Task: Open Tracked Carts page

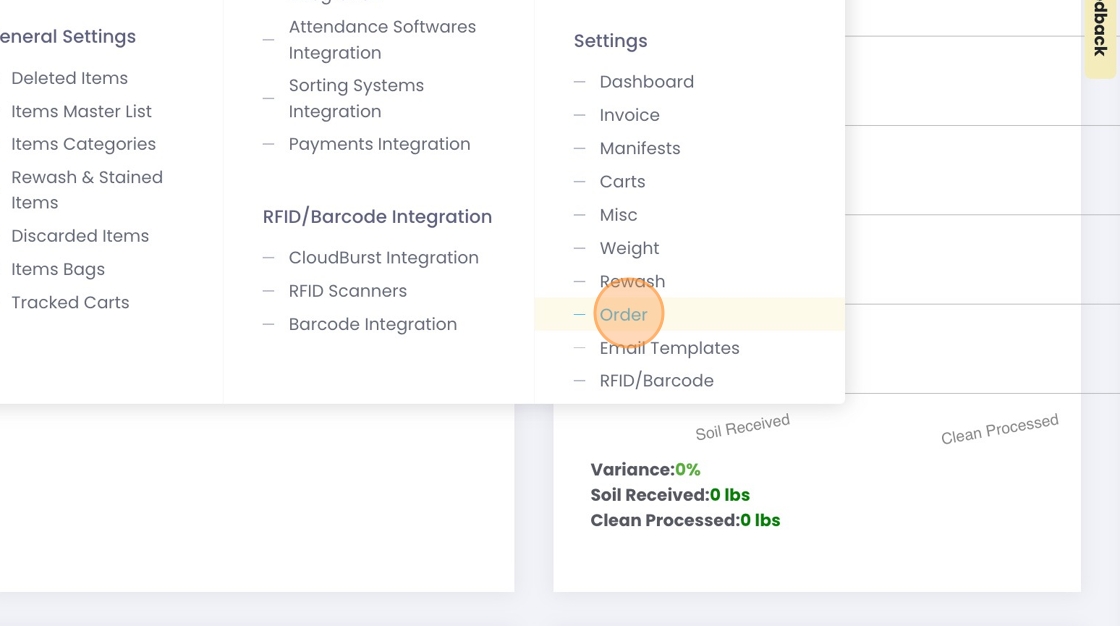Action: pyautogui.click(x=70, y=302)
